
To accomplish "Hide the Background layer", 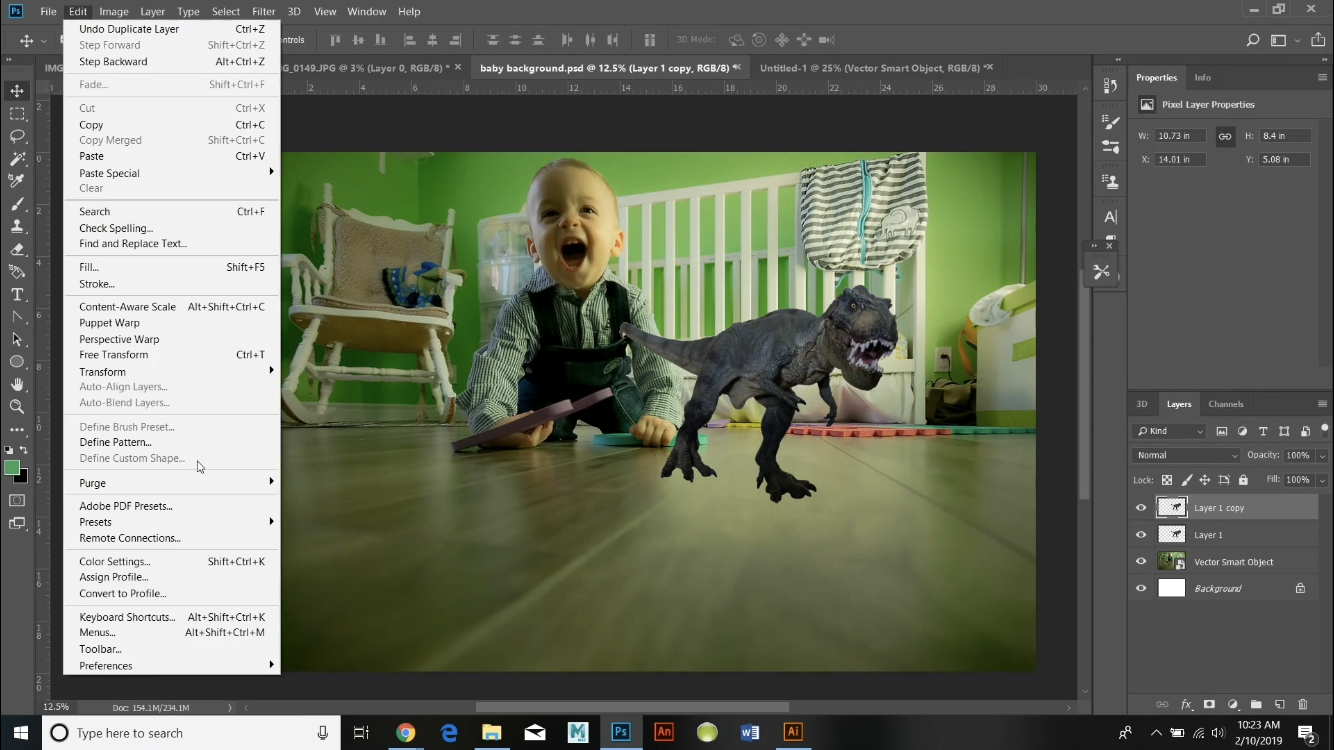I will [1140, 588].
